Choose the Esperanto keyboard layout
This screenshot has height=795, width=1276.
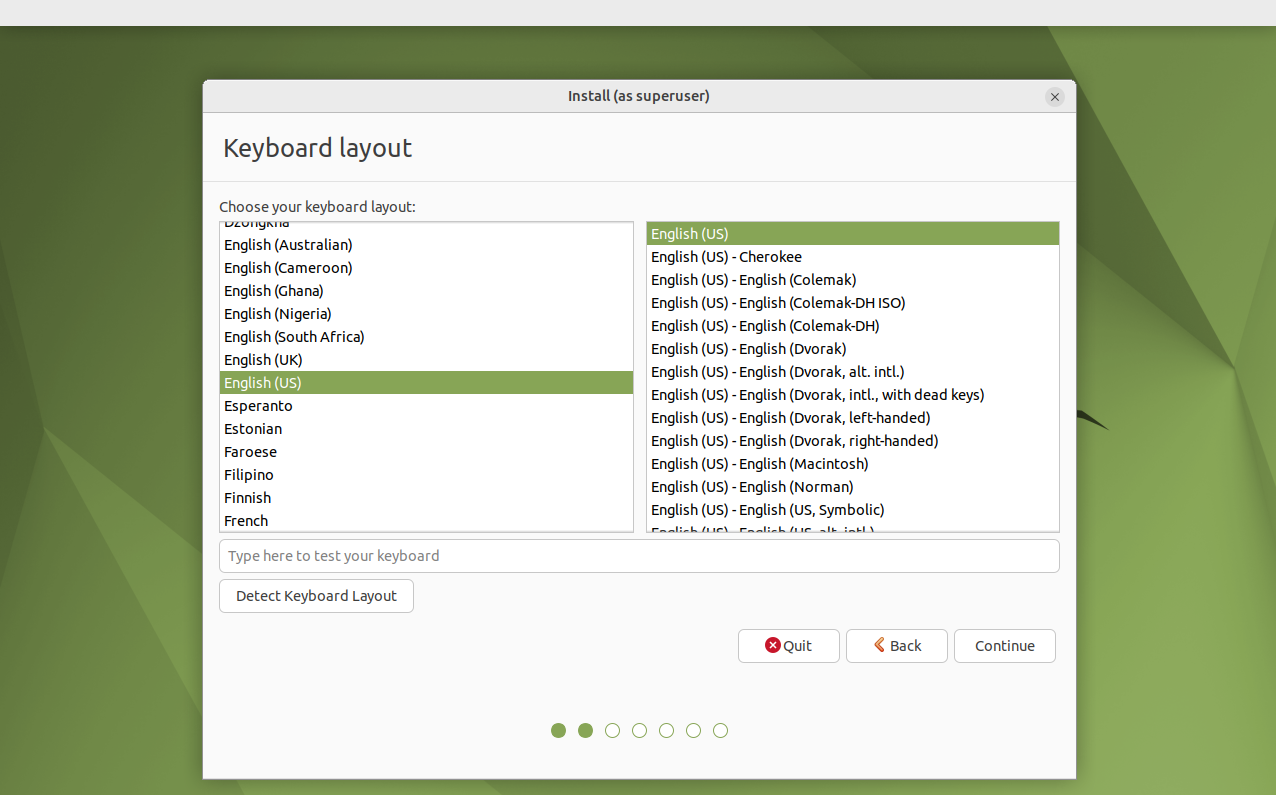click(258, 405)
